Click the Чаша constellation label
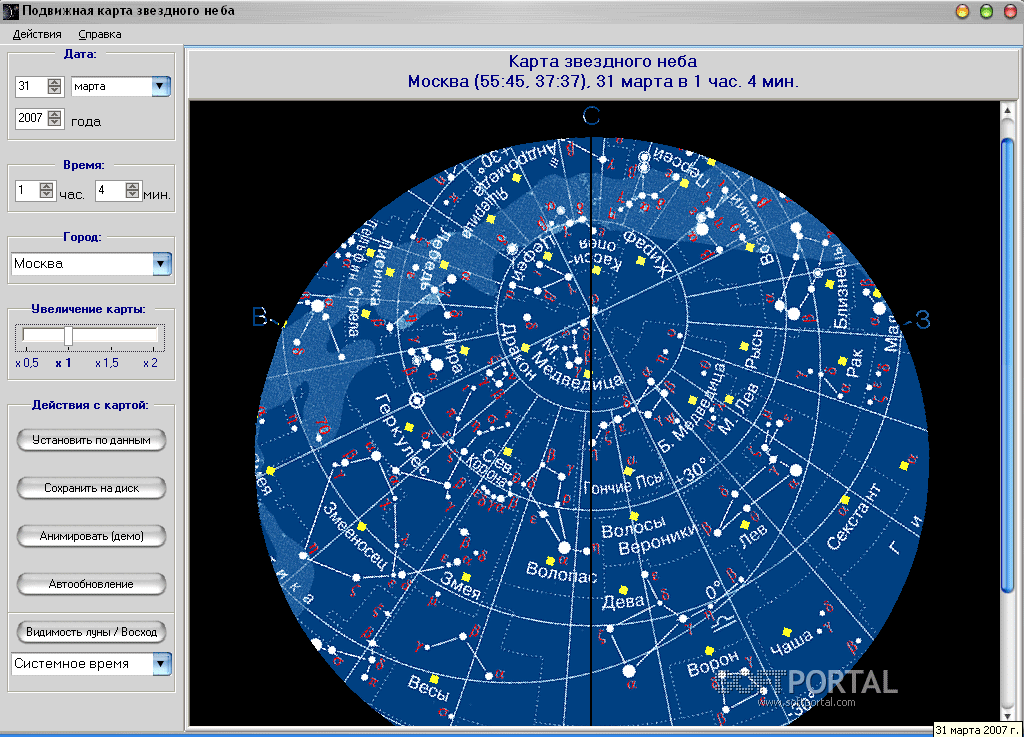This screenshot has height=737, width=1024. pyautogui.click(x=792, y=642)
